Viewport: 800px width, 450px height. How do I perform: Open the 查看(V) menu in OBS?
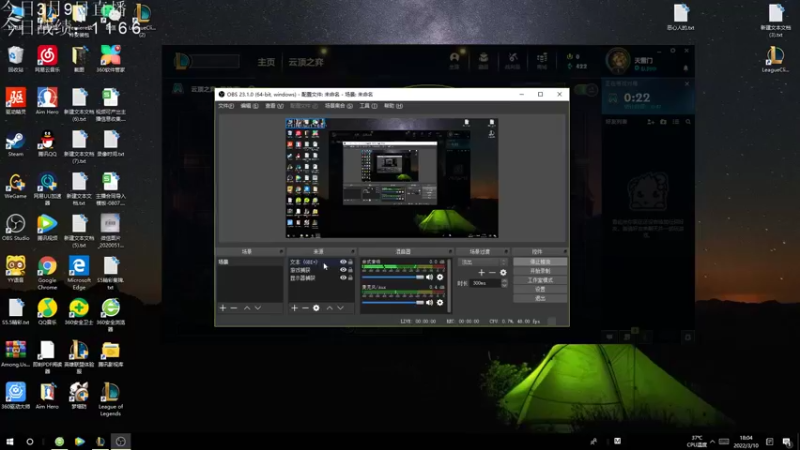coord(274,106)
